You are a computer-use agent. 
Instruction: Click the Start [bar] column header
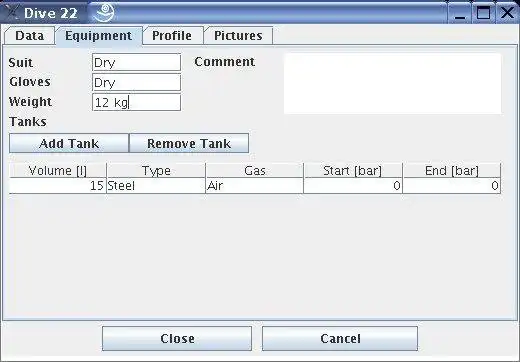353,171
